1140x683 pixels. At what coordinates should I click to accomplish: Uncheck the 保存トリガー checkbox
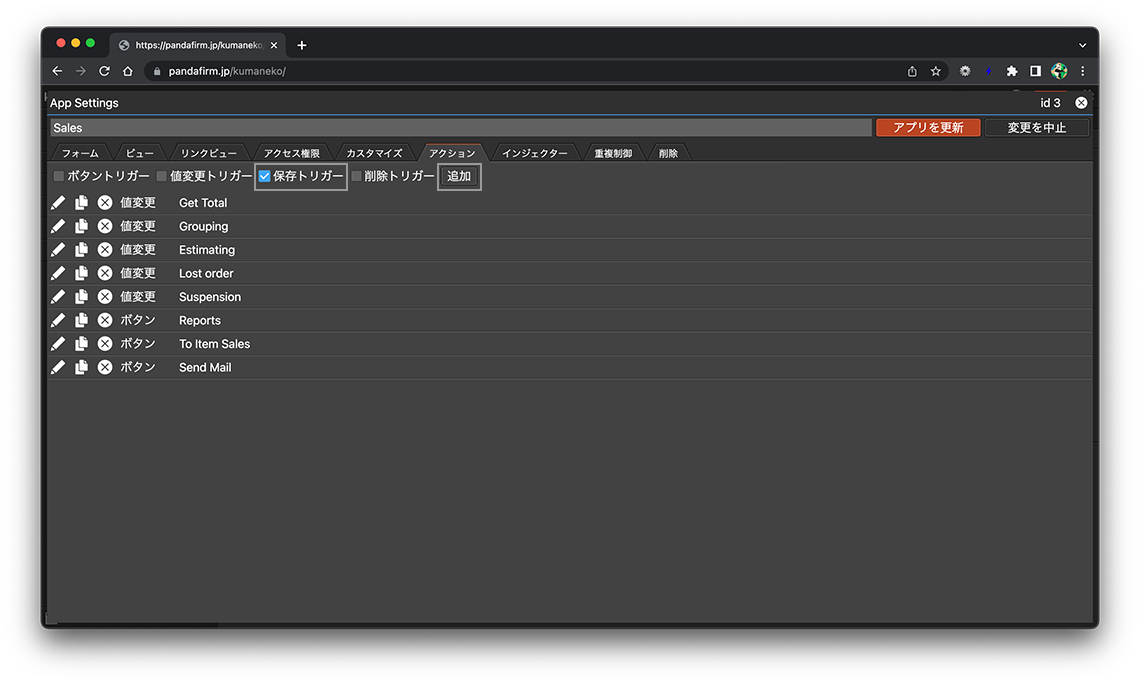pos(265,176)
